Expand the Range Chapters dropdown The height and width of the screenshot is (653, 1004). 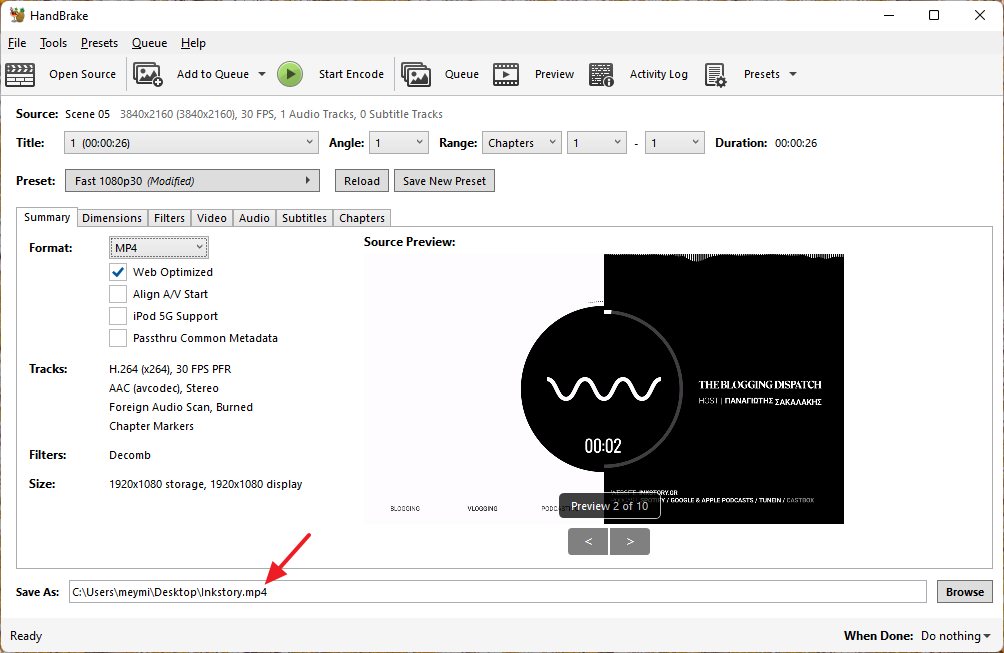[x=521, y=143]
